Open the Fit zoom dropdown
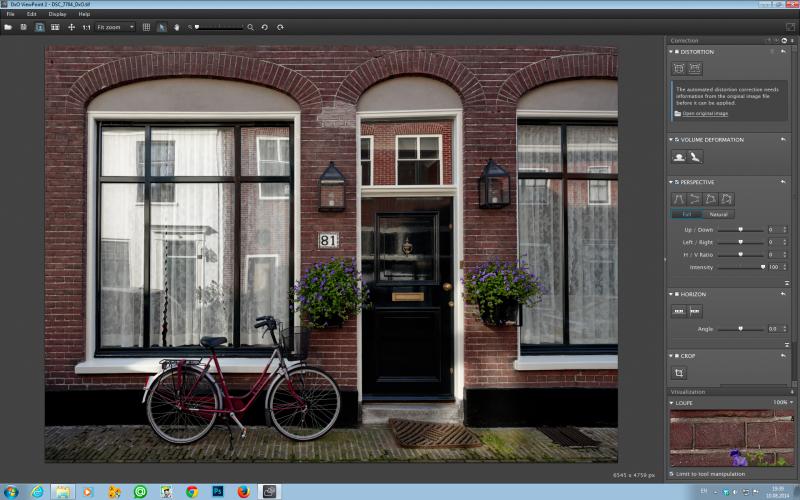The image size is (800, 500). [x=115, y=27]
